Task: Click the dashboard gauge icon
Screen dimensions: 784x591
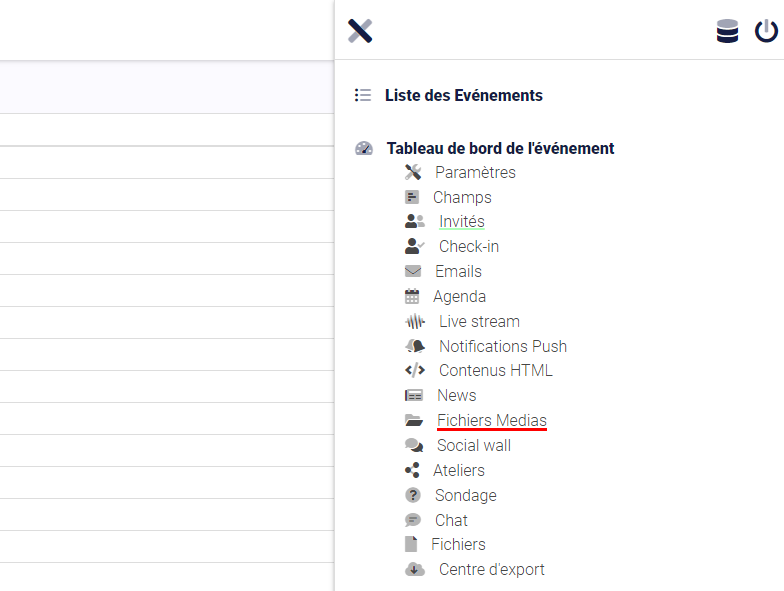Action: click(364, 148)
